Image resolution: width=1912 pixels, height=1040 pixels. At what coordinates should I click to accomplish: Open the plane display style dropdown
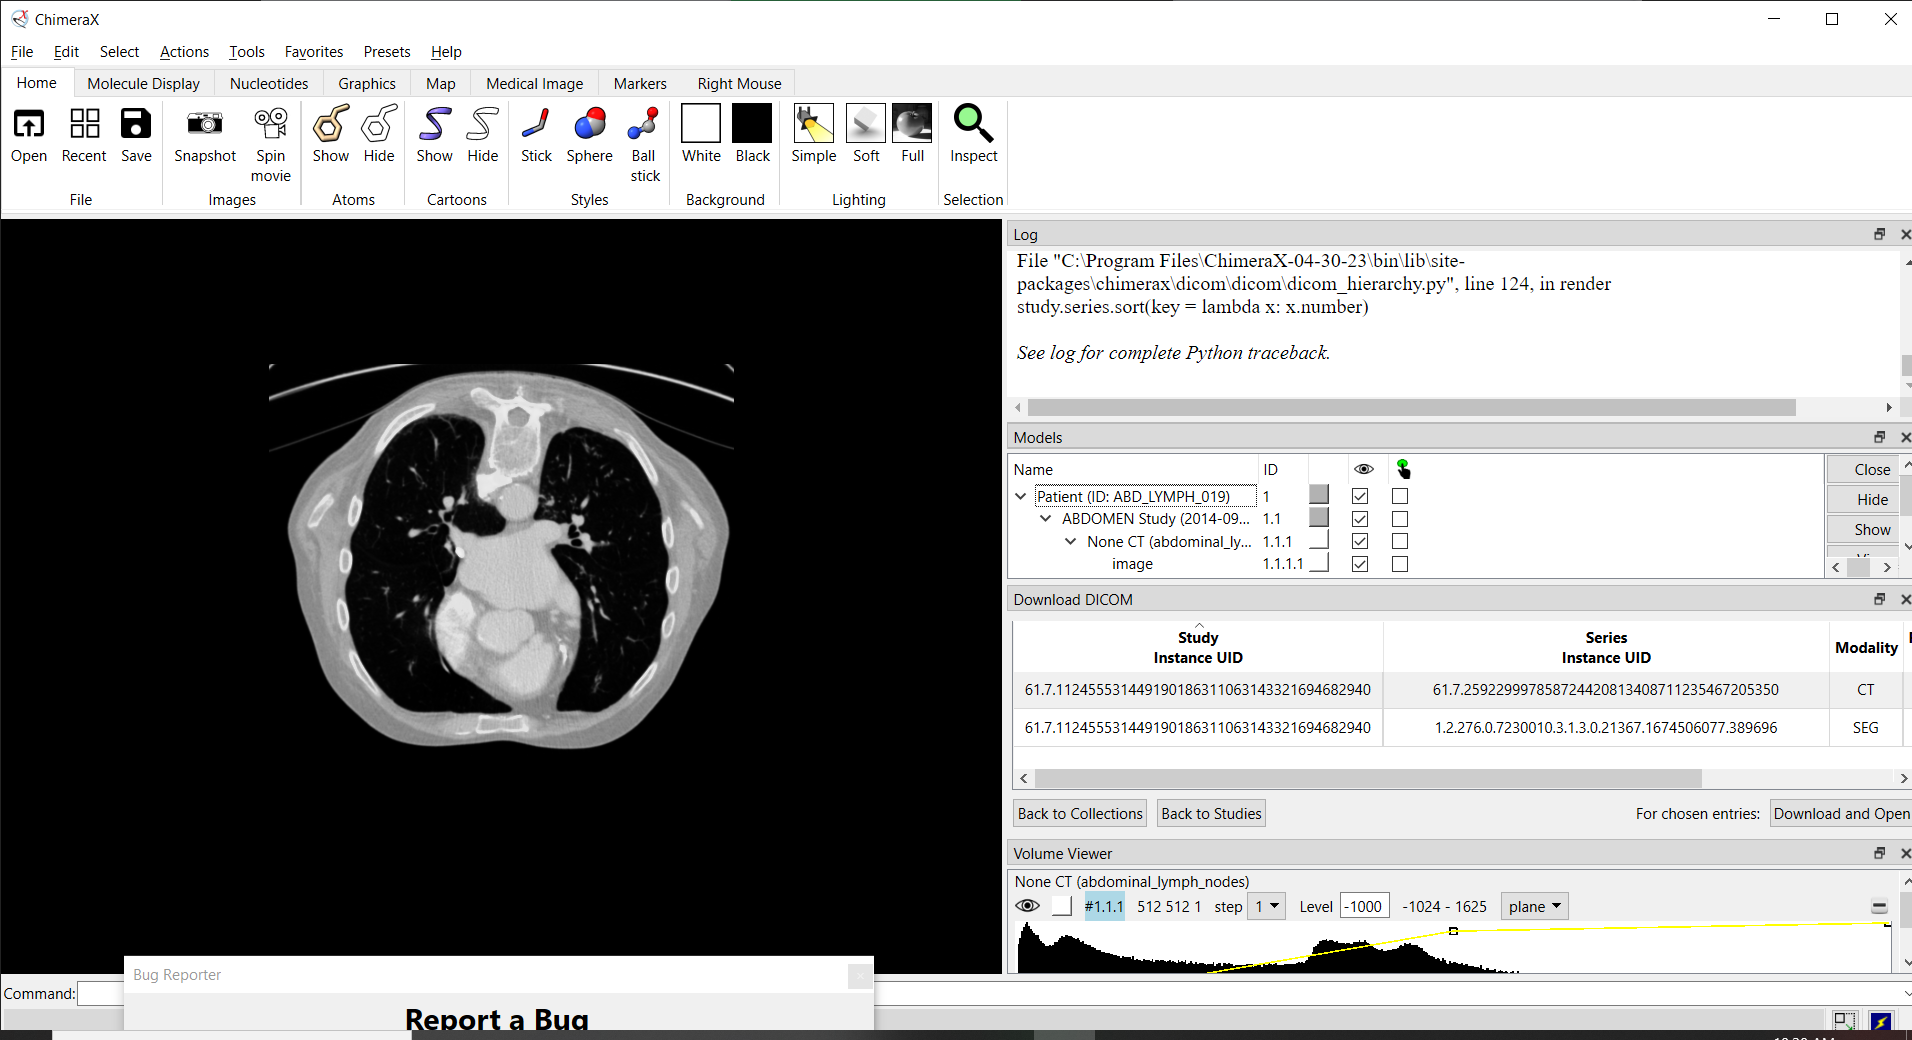click(1534, 906)
